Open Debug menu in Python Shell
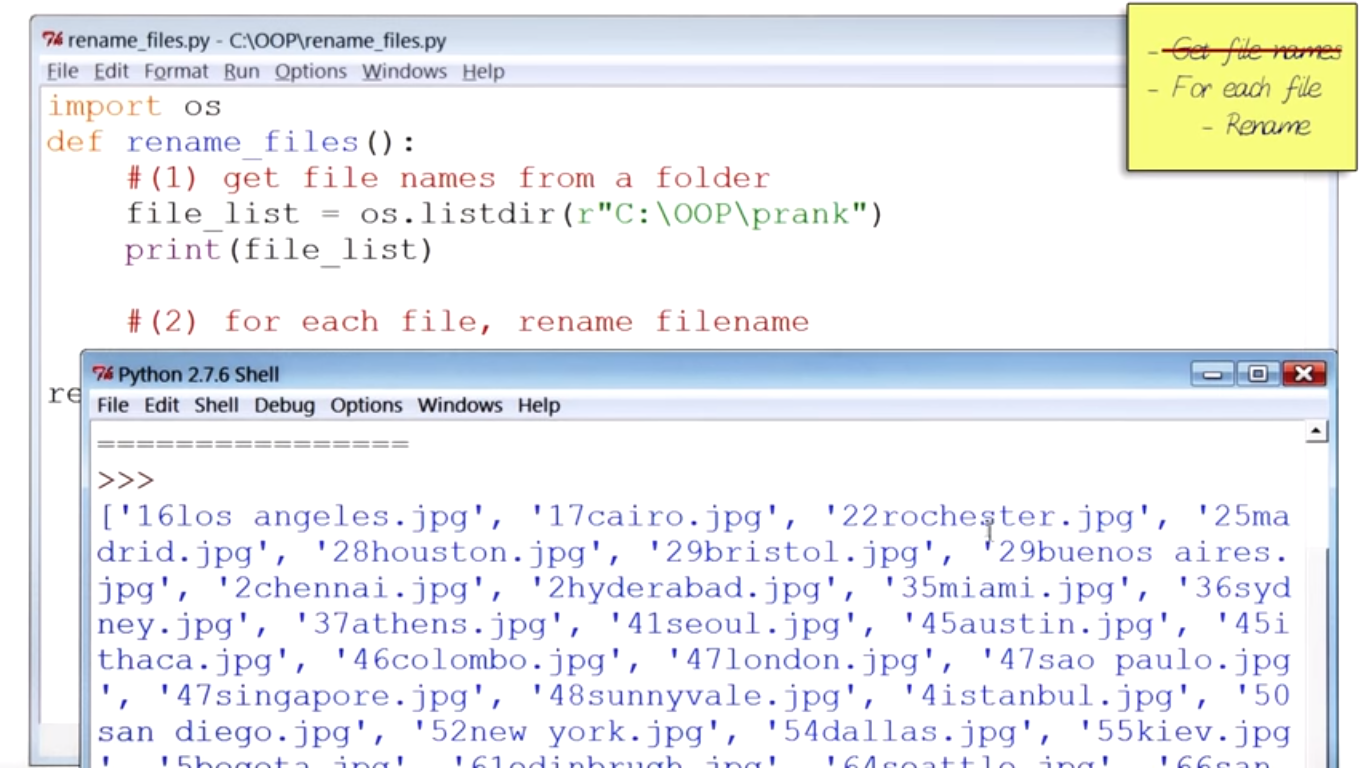The width and height of the screenshot is (1366, 768). point(284,405)
